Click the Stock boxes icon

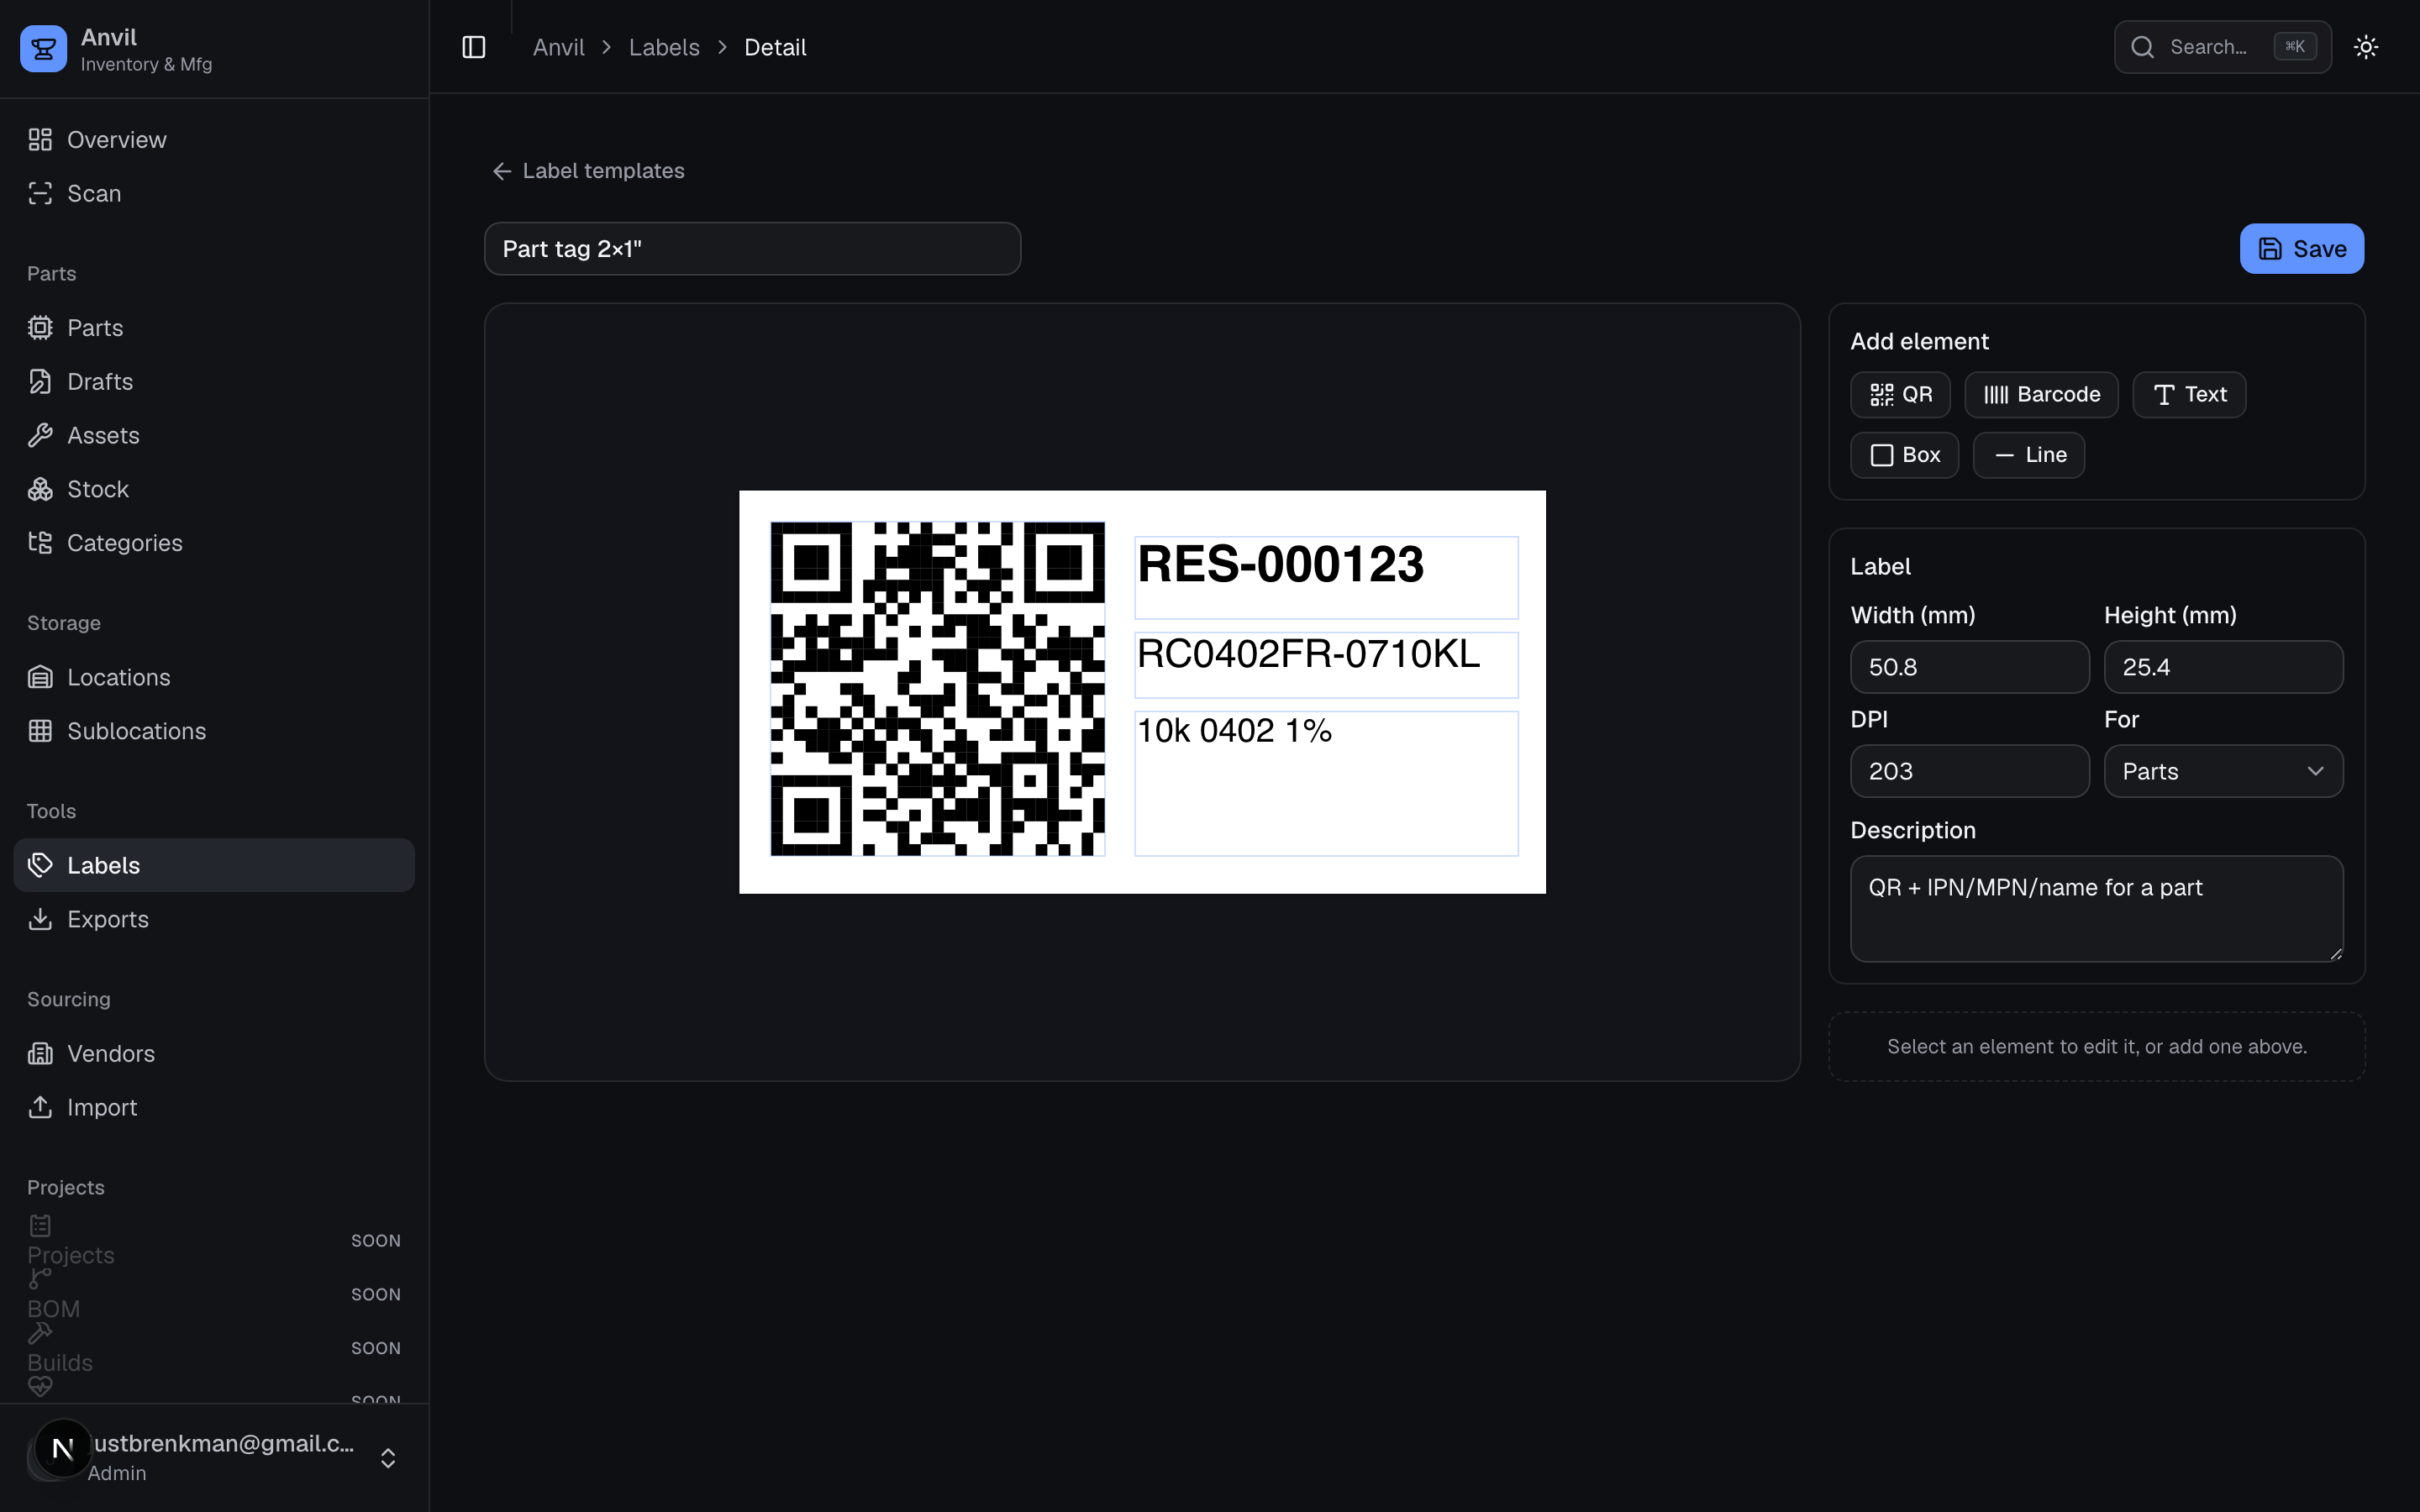(x=40, y=490)
